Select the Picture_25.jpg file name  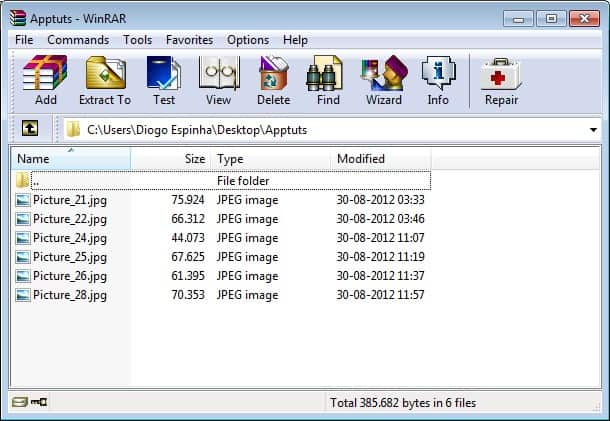(70, 257)
